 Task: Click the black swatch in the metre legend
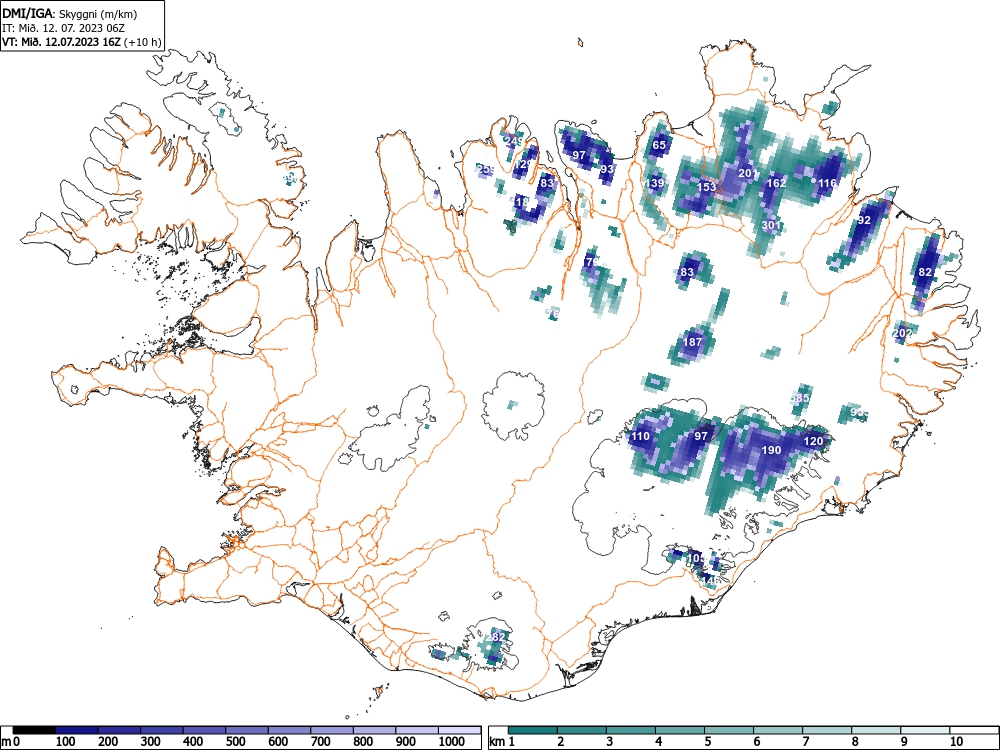(x=34, y=730)
